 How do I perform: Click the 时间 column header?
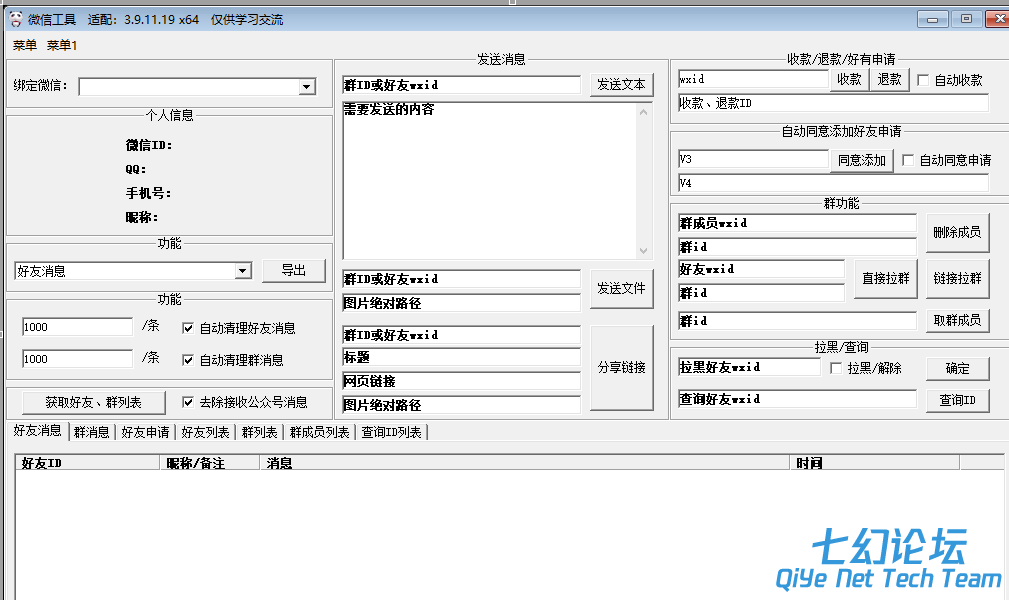(875, 463)
